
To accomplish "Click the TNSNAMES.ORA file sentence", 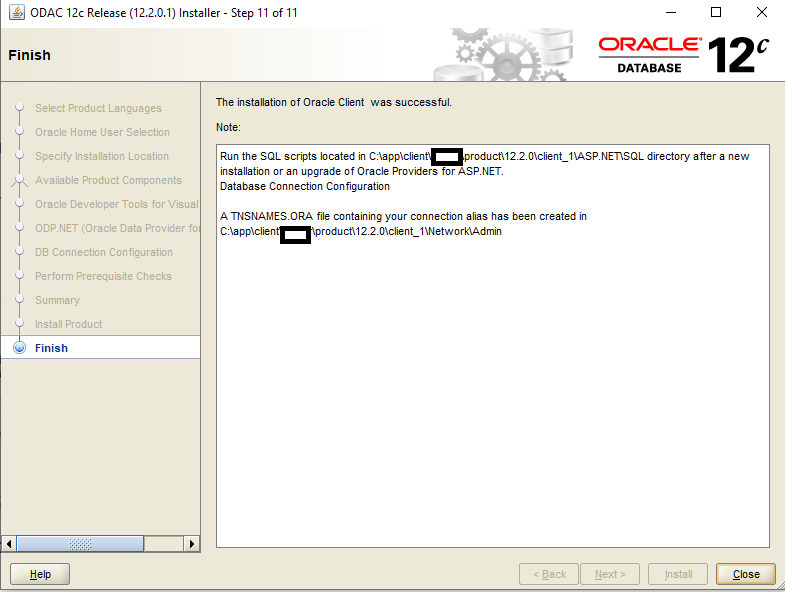I will (403, 216).
